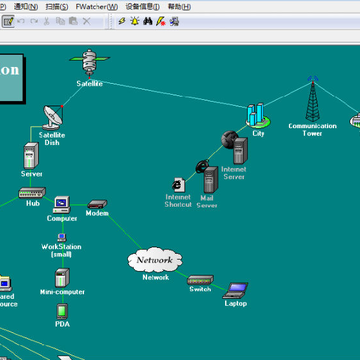Select the Modem device icon
Viewport: 360px width, 360px height.
coord(97,204)
